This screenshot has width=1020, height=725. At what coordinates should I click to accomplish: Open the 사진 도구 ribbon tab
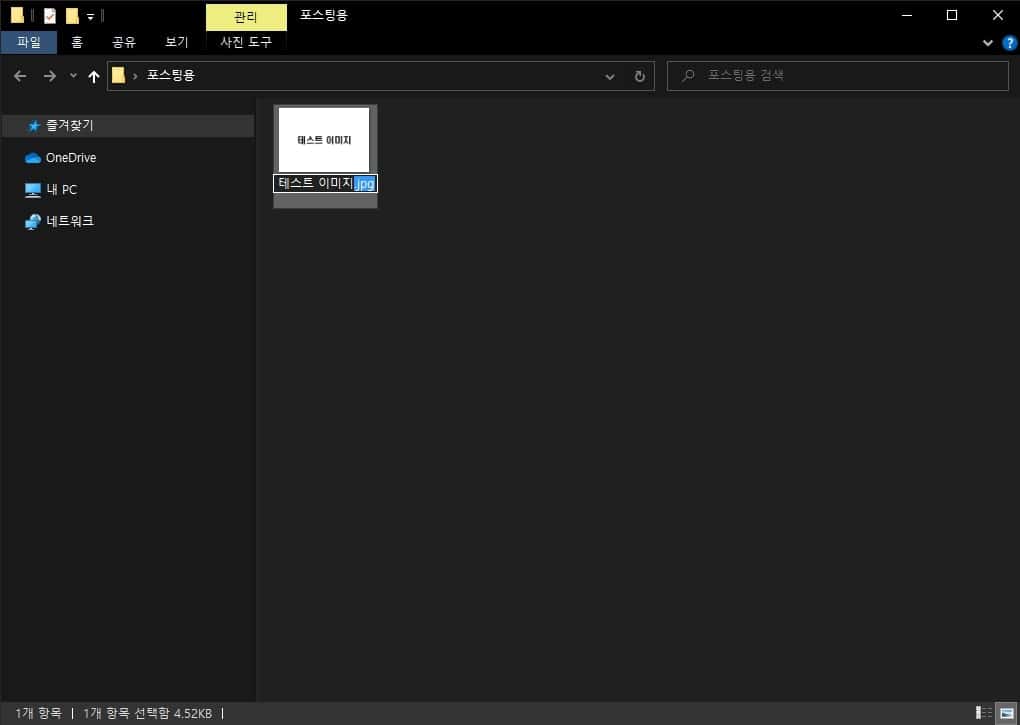point(246,42)
